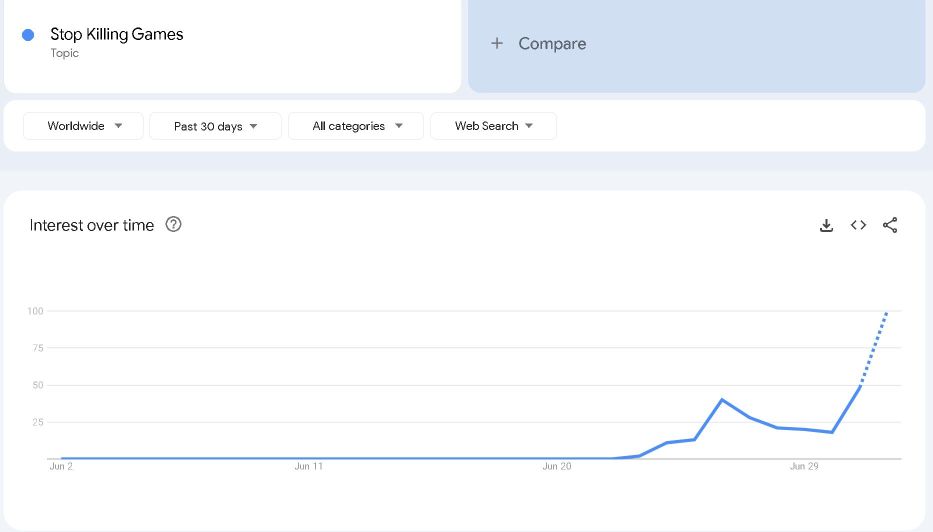Edit the Stop Killing Games search term
The image size is (933, 532).
click(117, 35)
